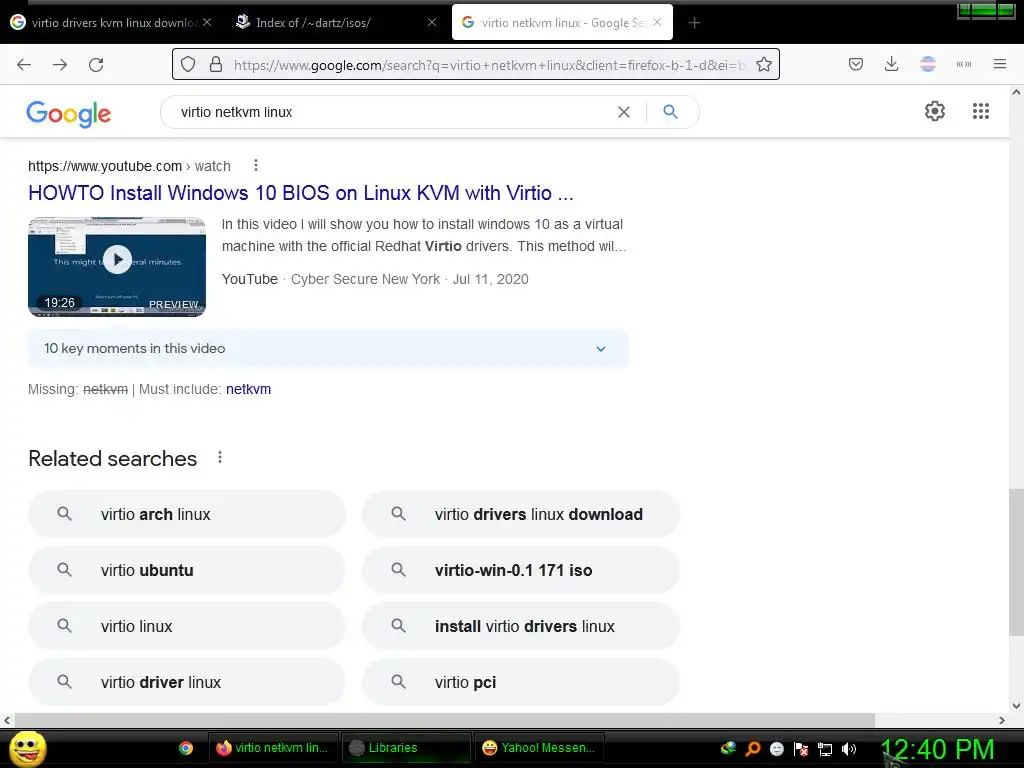Search related: virtio drivers linux download

click(520, 515)
